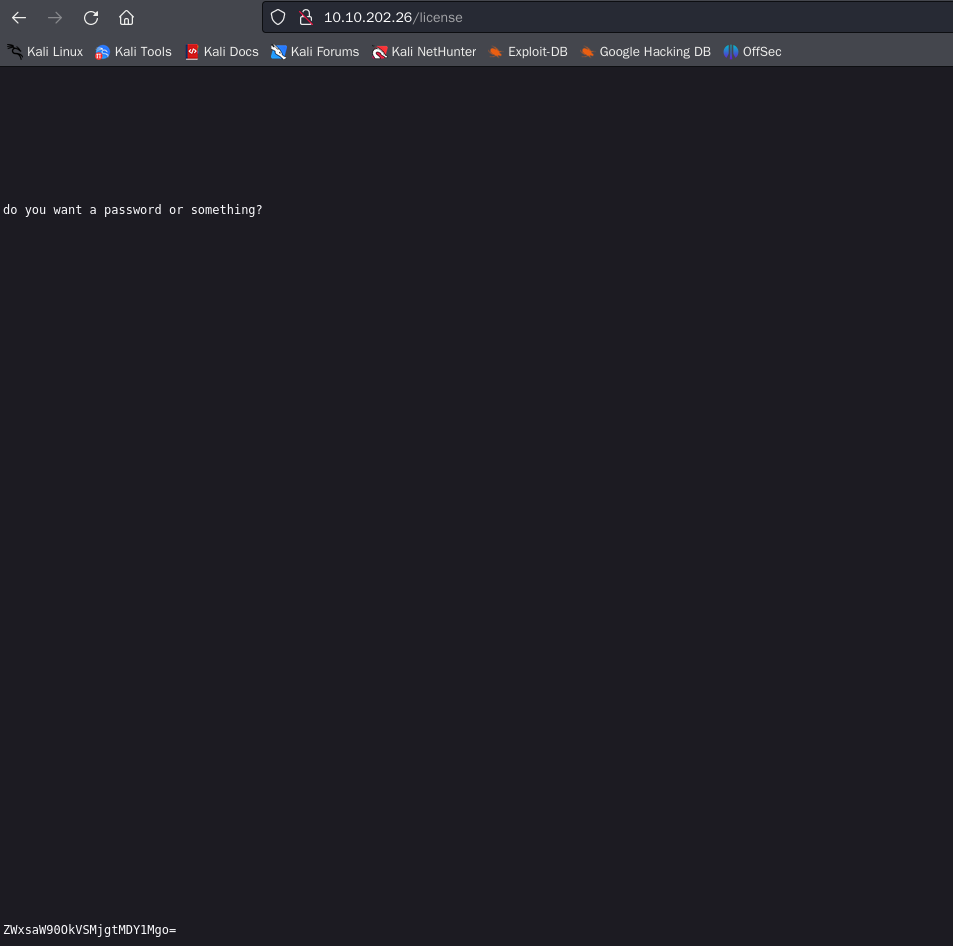Open the tracking protection shield icon
953x946 pixels.
coord(278,17)
